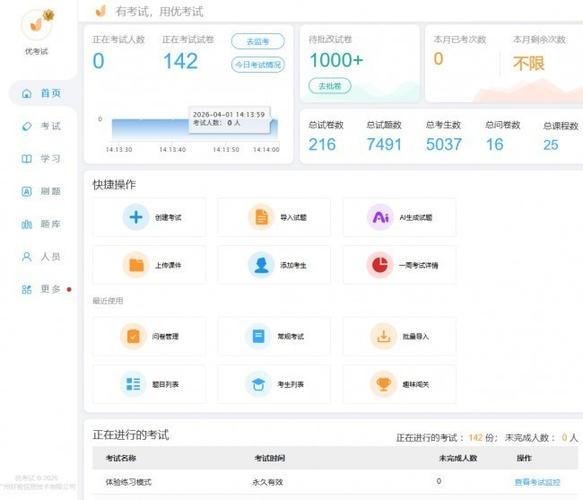This screenshot has width=583, height=500.
Task: Click the 考试时间 column header
Action: click(270, 458)
